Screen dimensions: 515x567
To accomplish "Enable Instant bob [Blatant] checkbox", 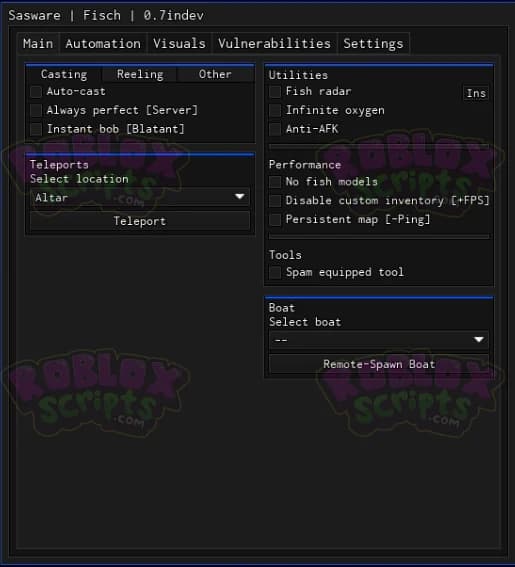I will pos(36,129).
